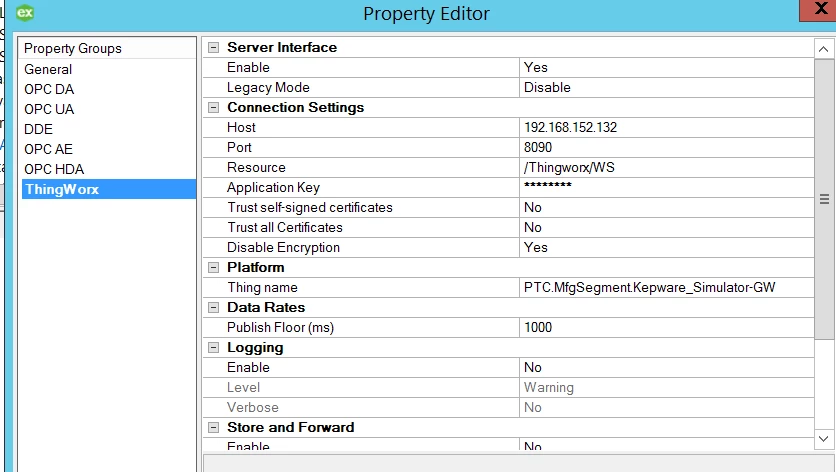This screenshot has width=836, height=472.
Task: Click the disabled Level value Warning
Action: coord(666,388)
